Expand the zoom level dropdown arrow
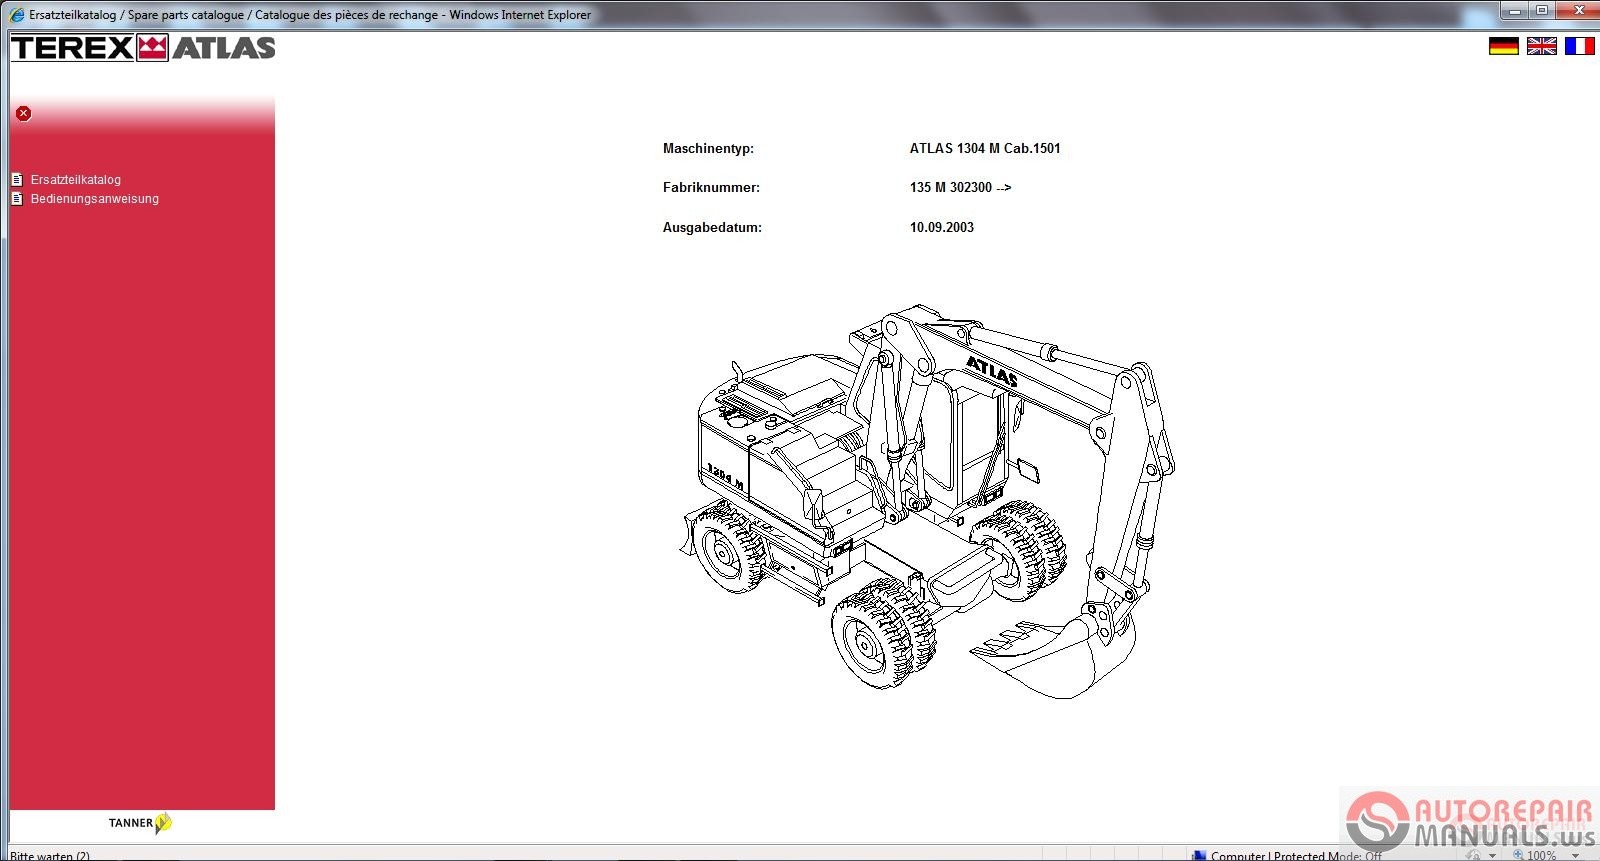1600x861 pixels. 1575,856
